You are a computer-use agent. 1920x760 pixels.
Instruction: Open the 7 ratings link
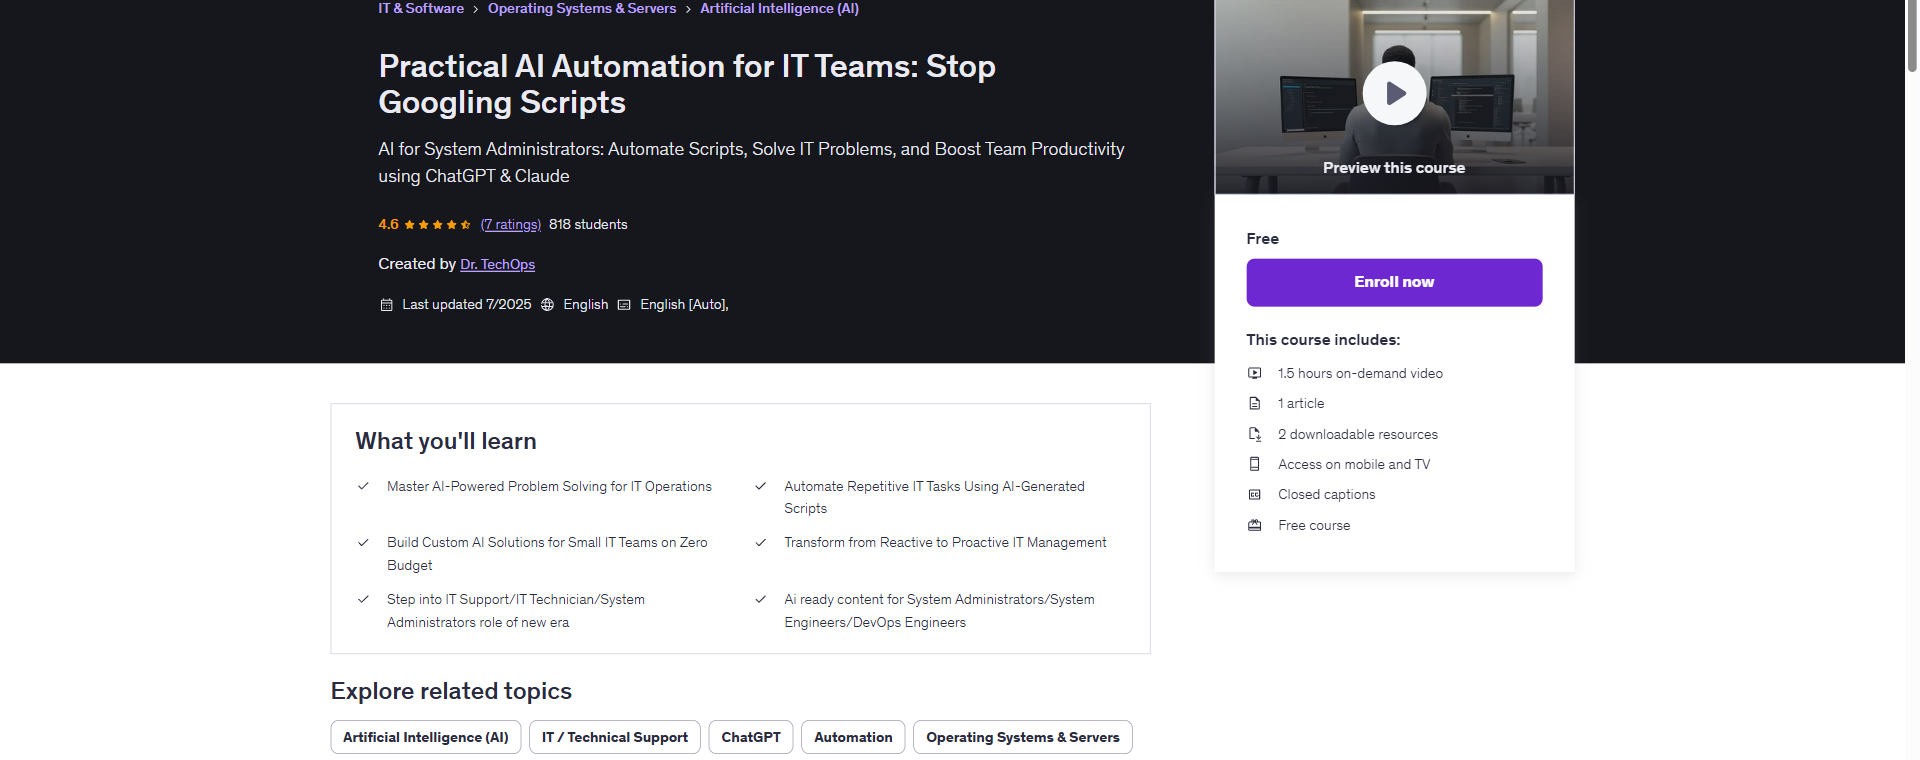(x=510, y=225)
